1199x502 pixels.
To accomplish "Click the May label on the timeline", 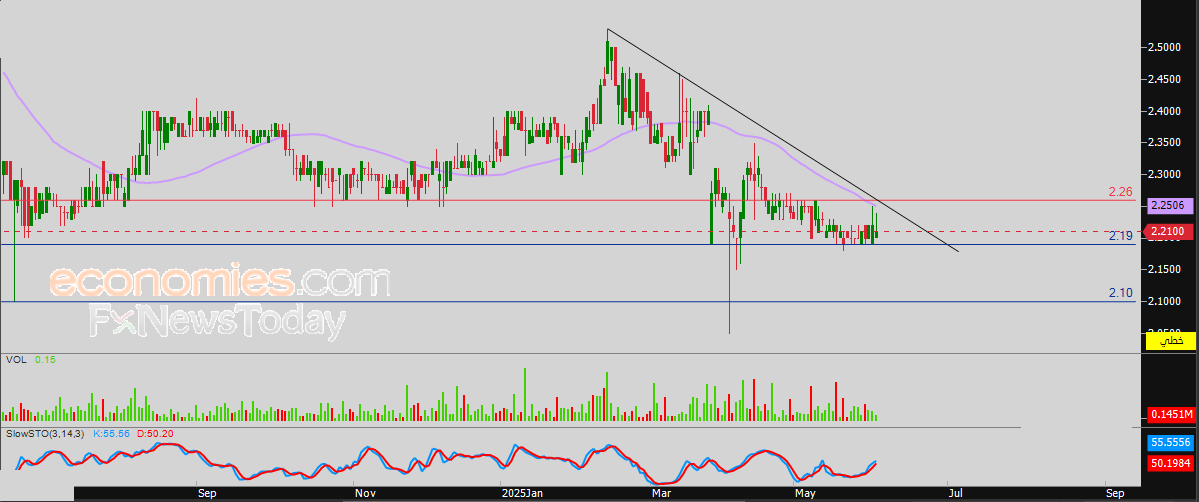I will click(x=805, y=494).
